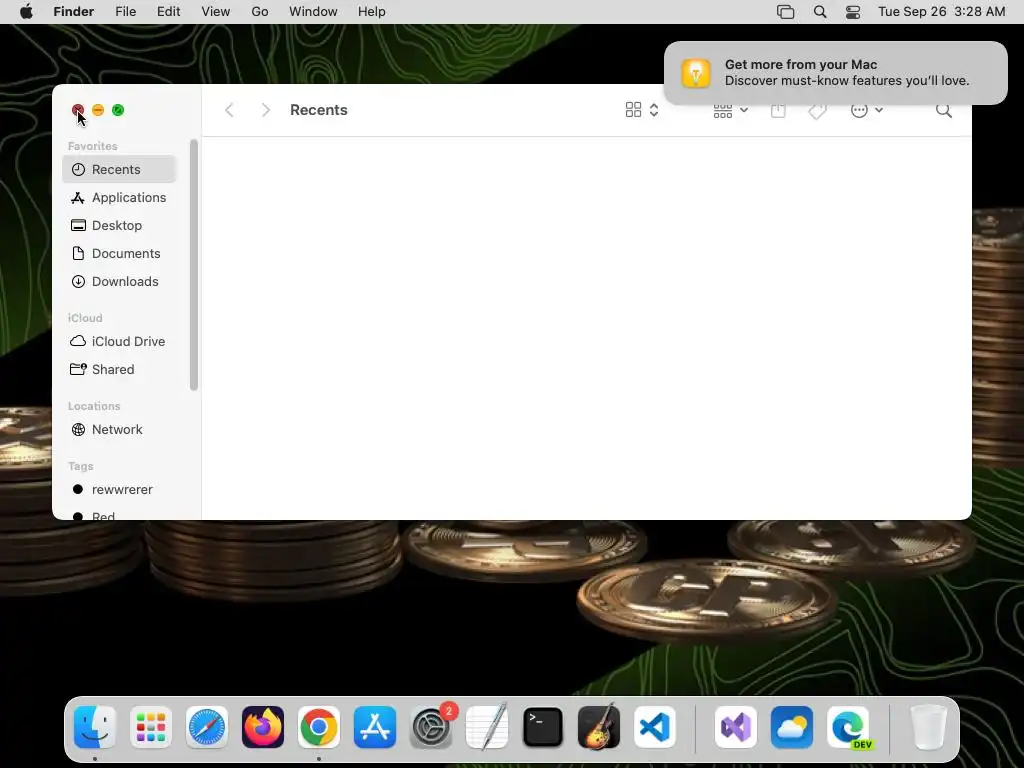Open the Edit Tags button
Screen dimensions: 1024x768
click(x=817, y=111)
